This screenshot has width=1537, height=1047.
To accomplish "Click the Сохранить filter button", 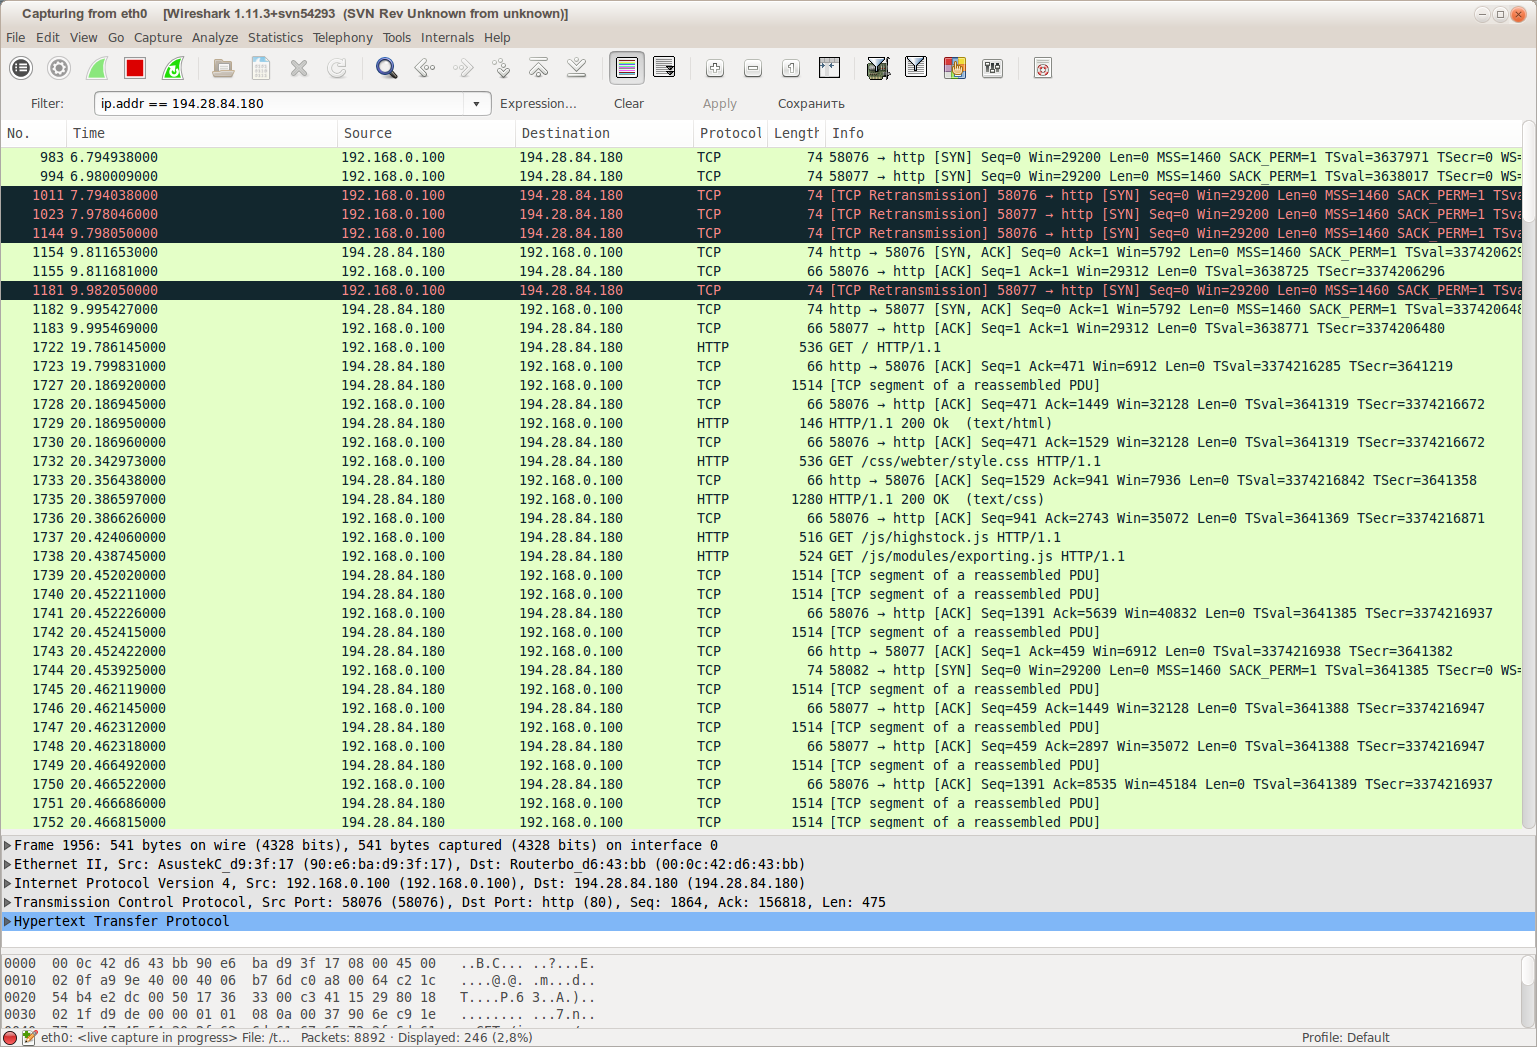I will click(x=811, y=103).
